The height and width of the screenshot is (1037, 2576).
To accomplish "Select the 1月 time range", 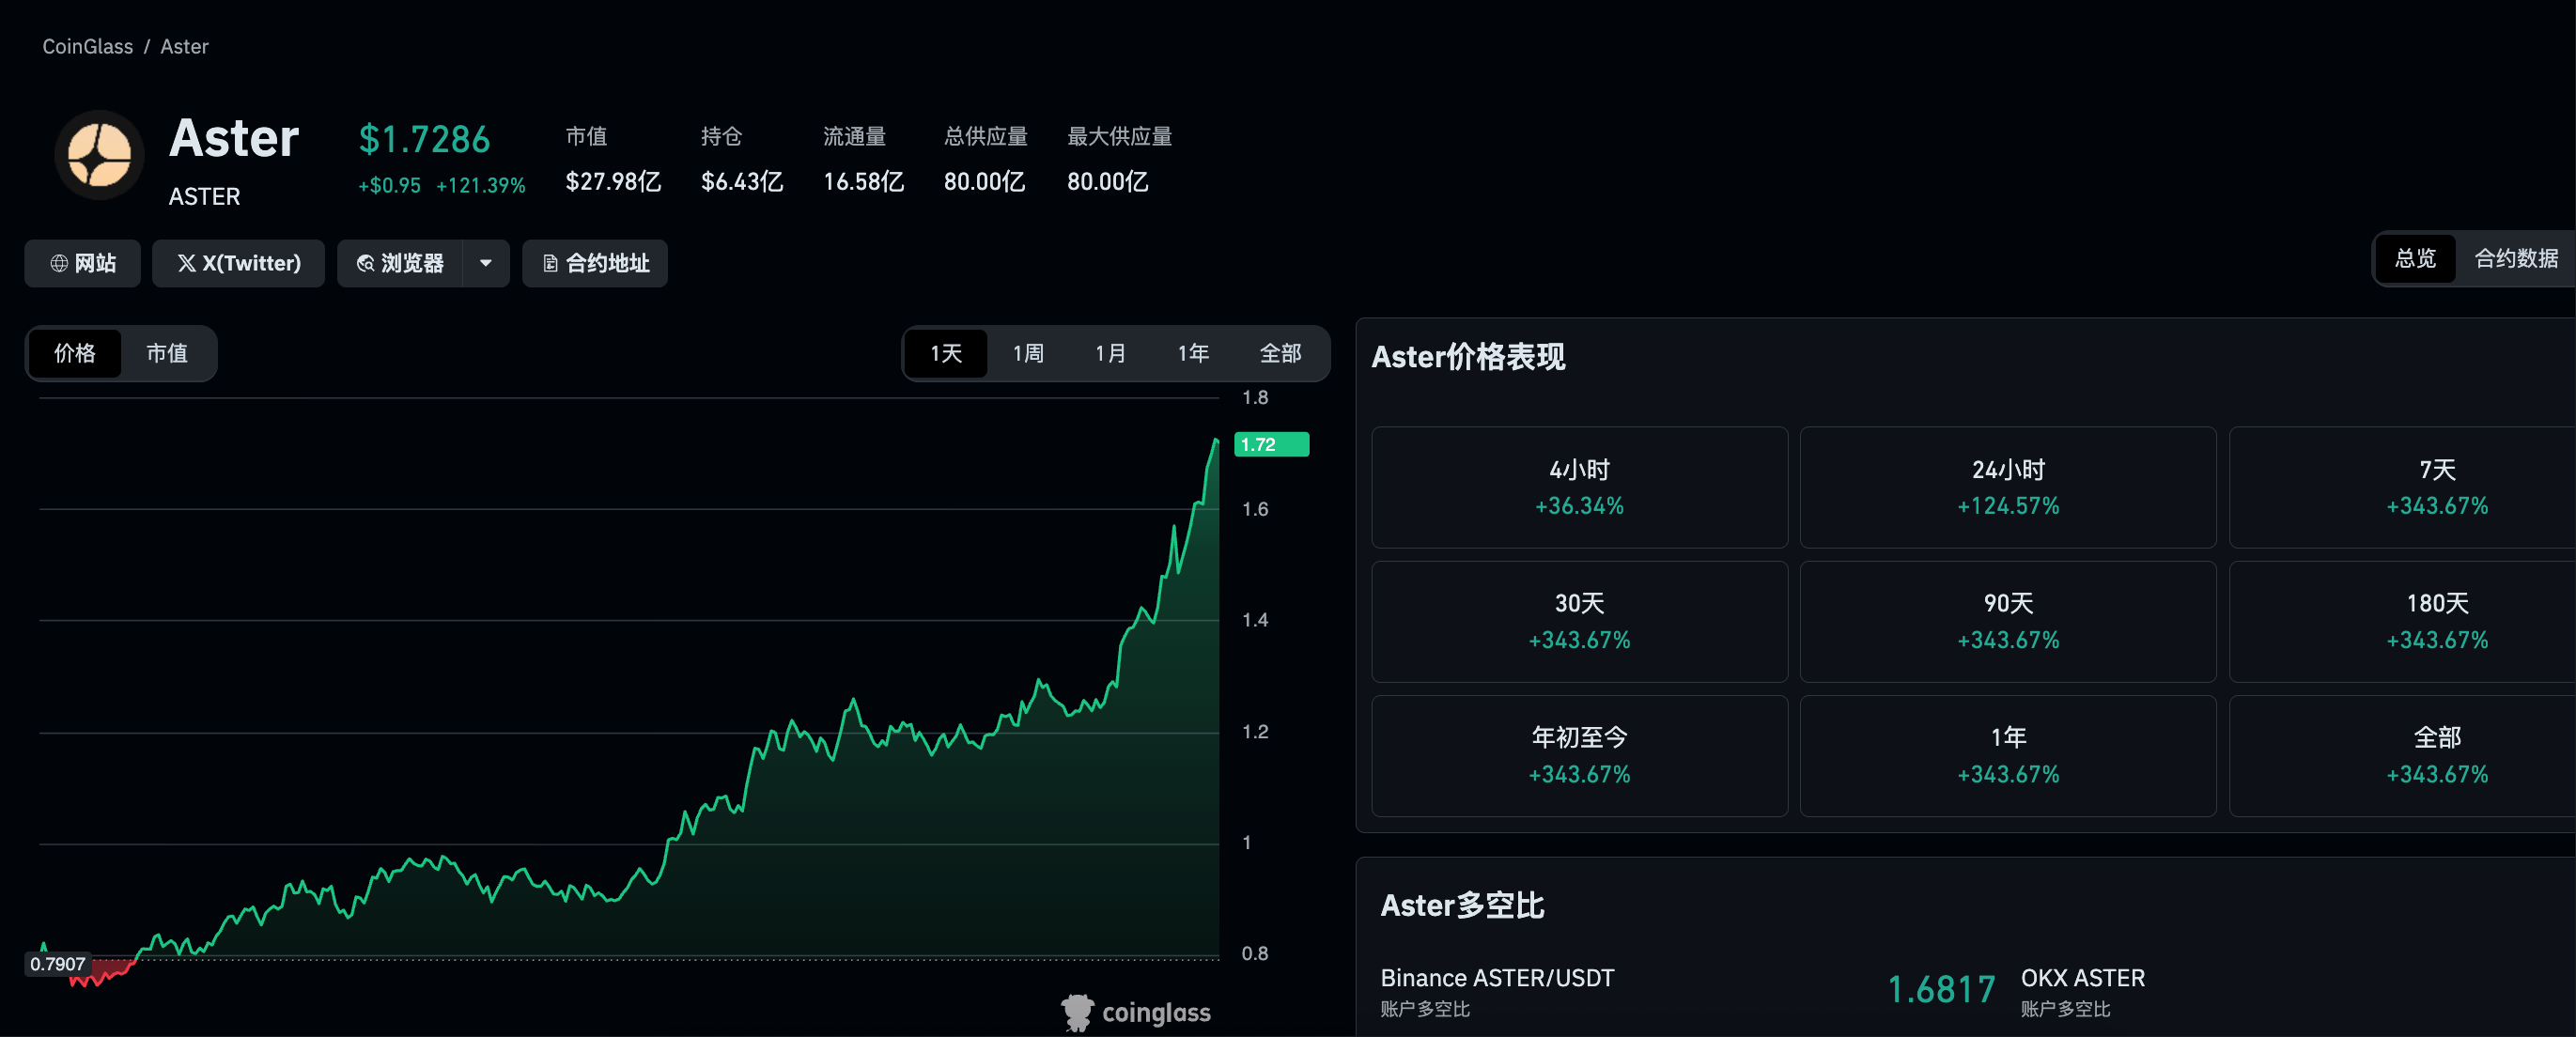I will tap(1110, 353).
